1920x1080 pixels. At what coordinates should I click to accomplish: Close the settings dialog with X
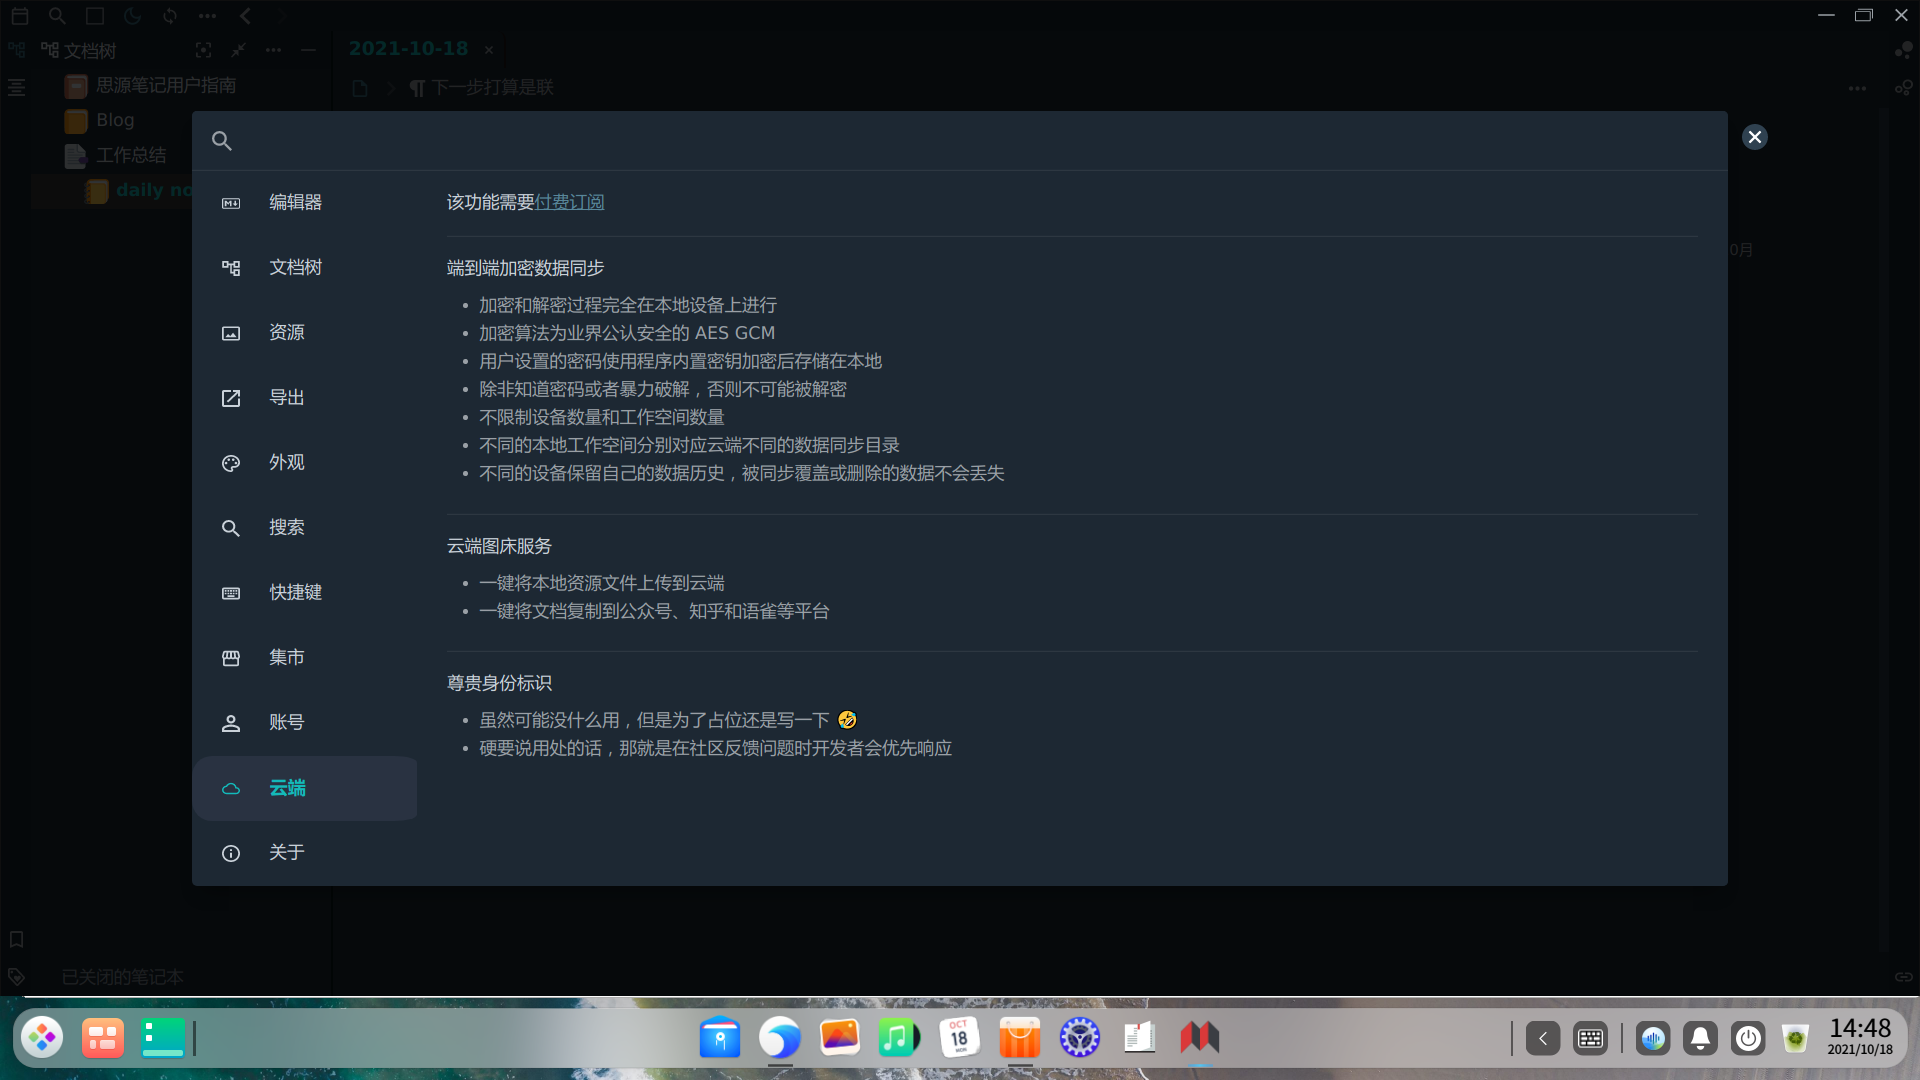click(x=1754, y=137)
